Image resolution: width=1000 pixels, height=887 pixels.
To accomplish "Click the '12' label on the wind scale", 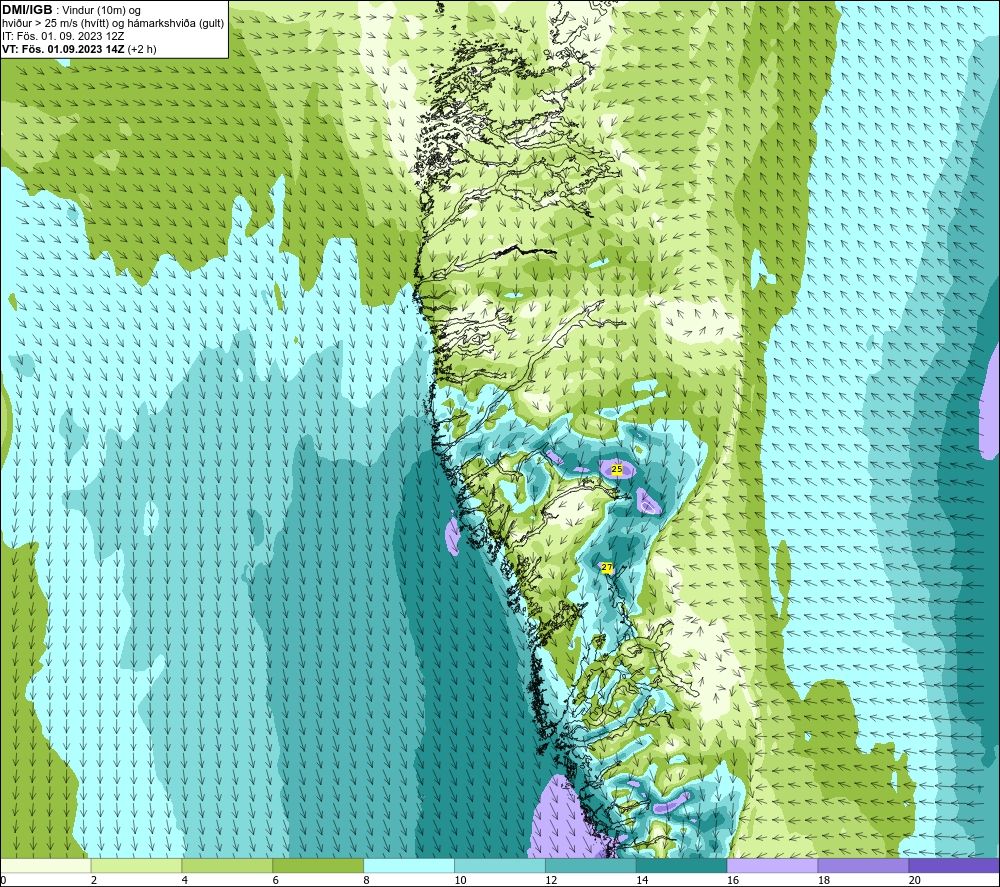I will coord(551,880).
